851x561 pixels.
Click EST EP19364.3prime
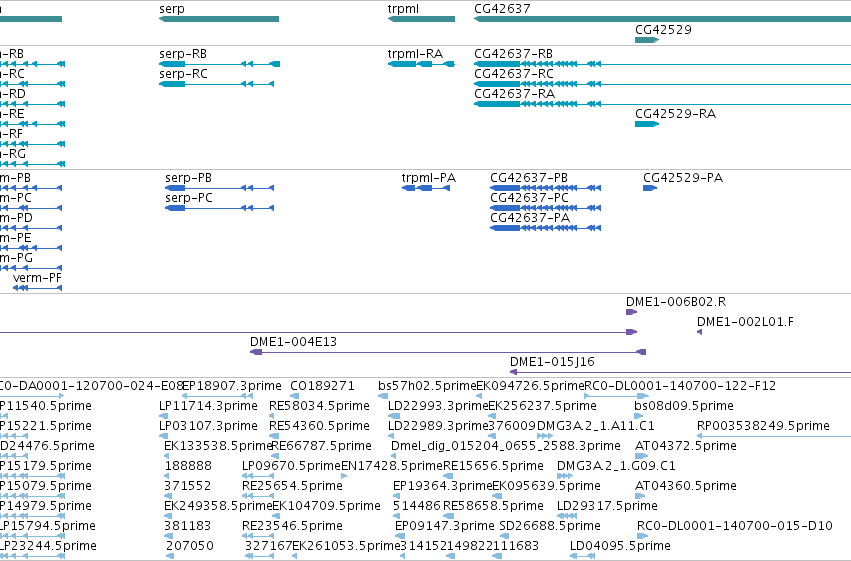pyautogui.click(x=397, y=496)
